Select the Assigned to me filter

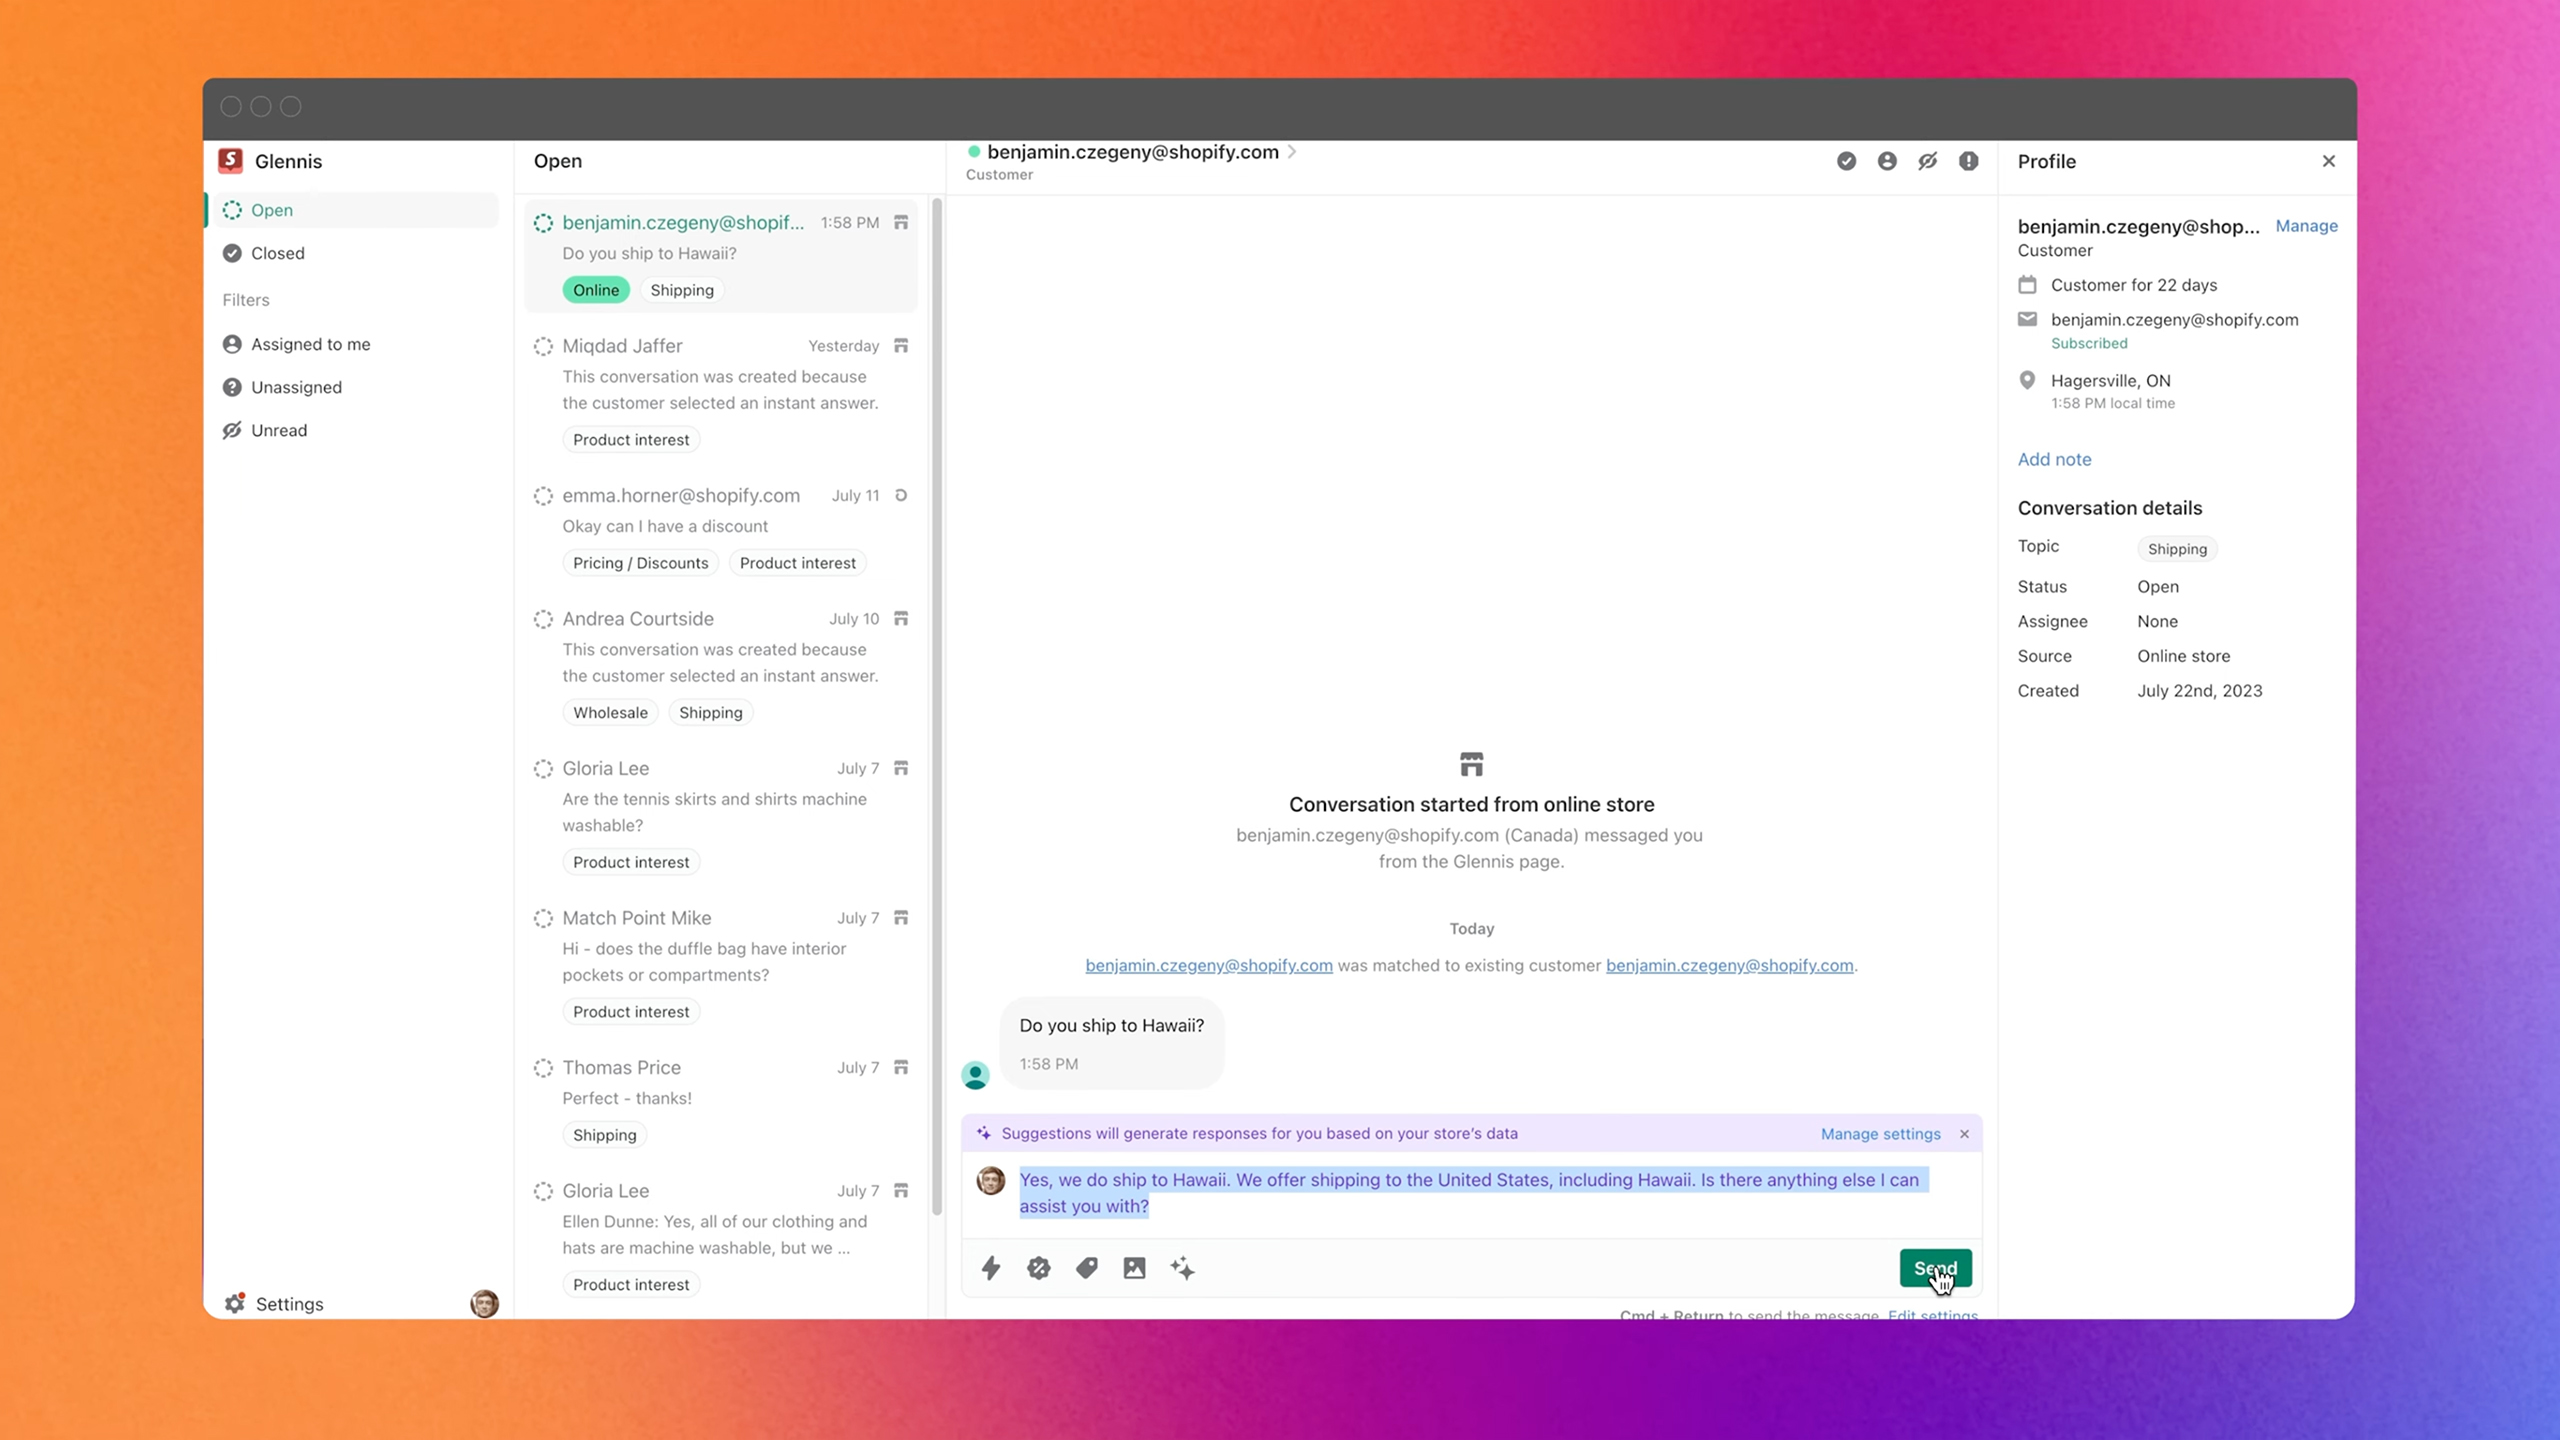click(x=310, y=344)
